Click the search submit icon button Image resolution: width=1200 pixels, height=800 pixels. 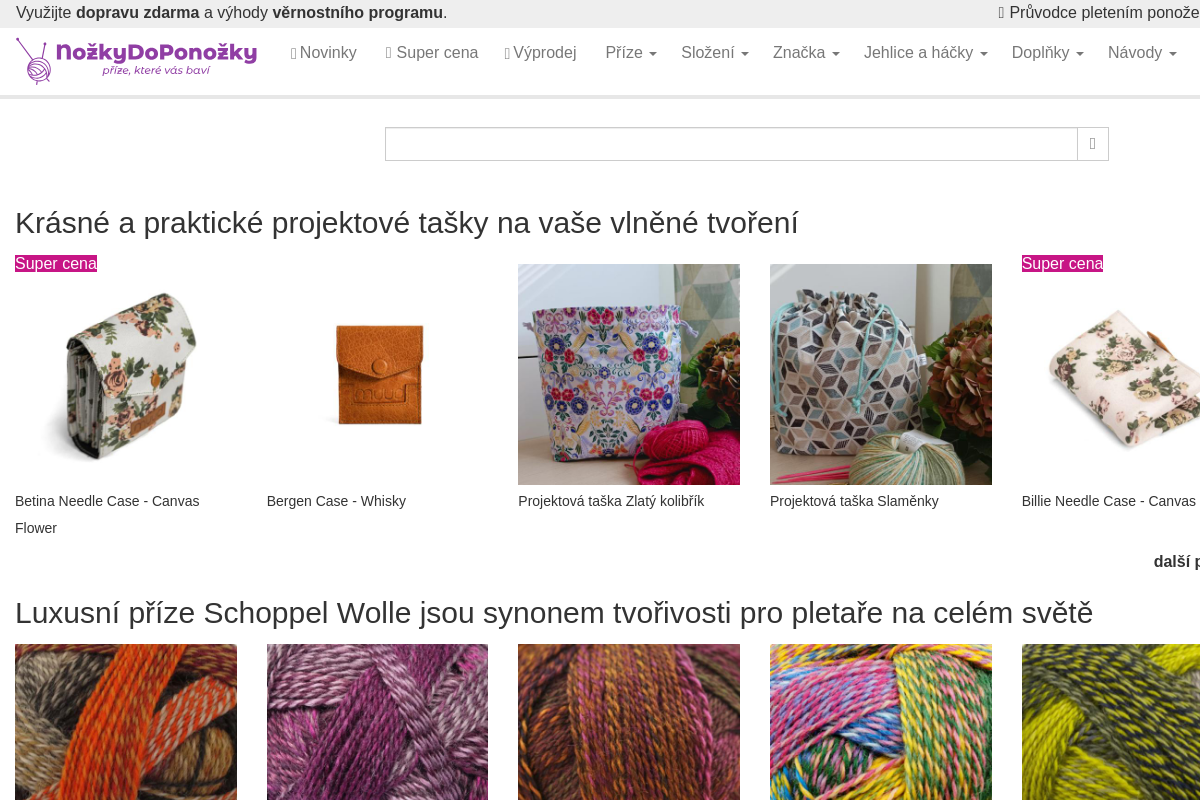[1093, 144]
